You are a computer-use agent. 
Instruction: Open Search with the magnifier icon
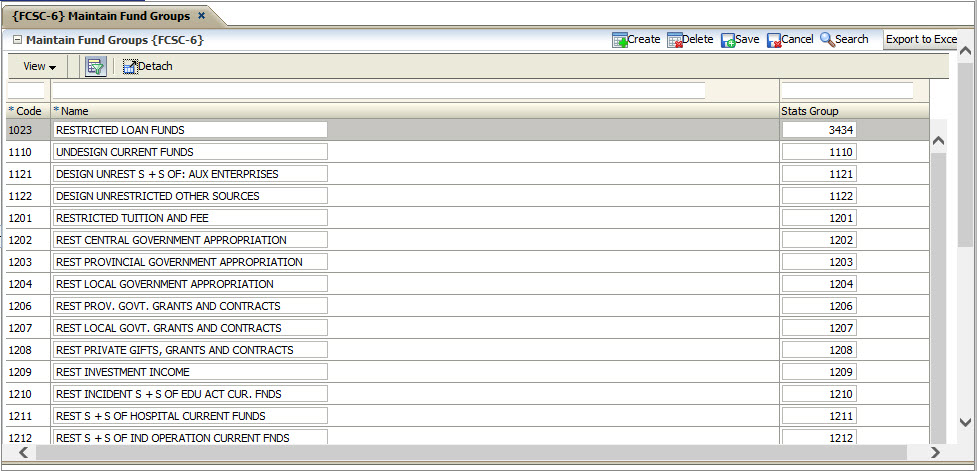point(827,40)
